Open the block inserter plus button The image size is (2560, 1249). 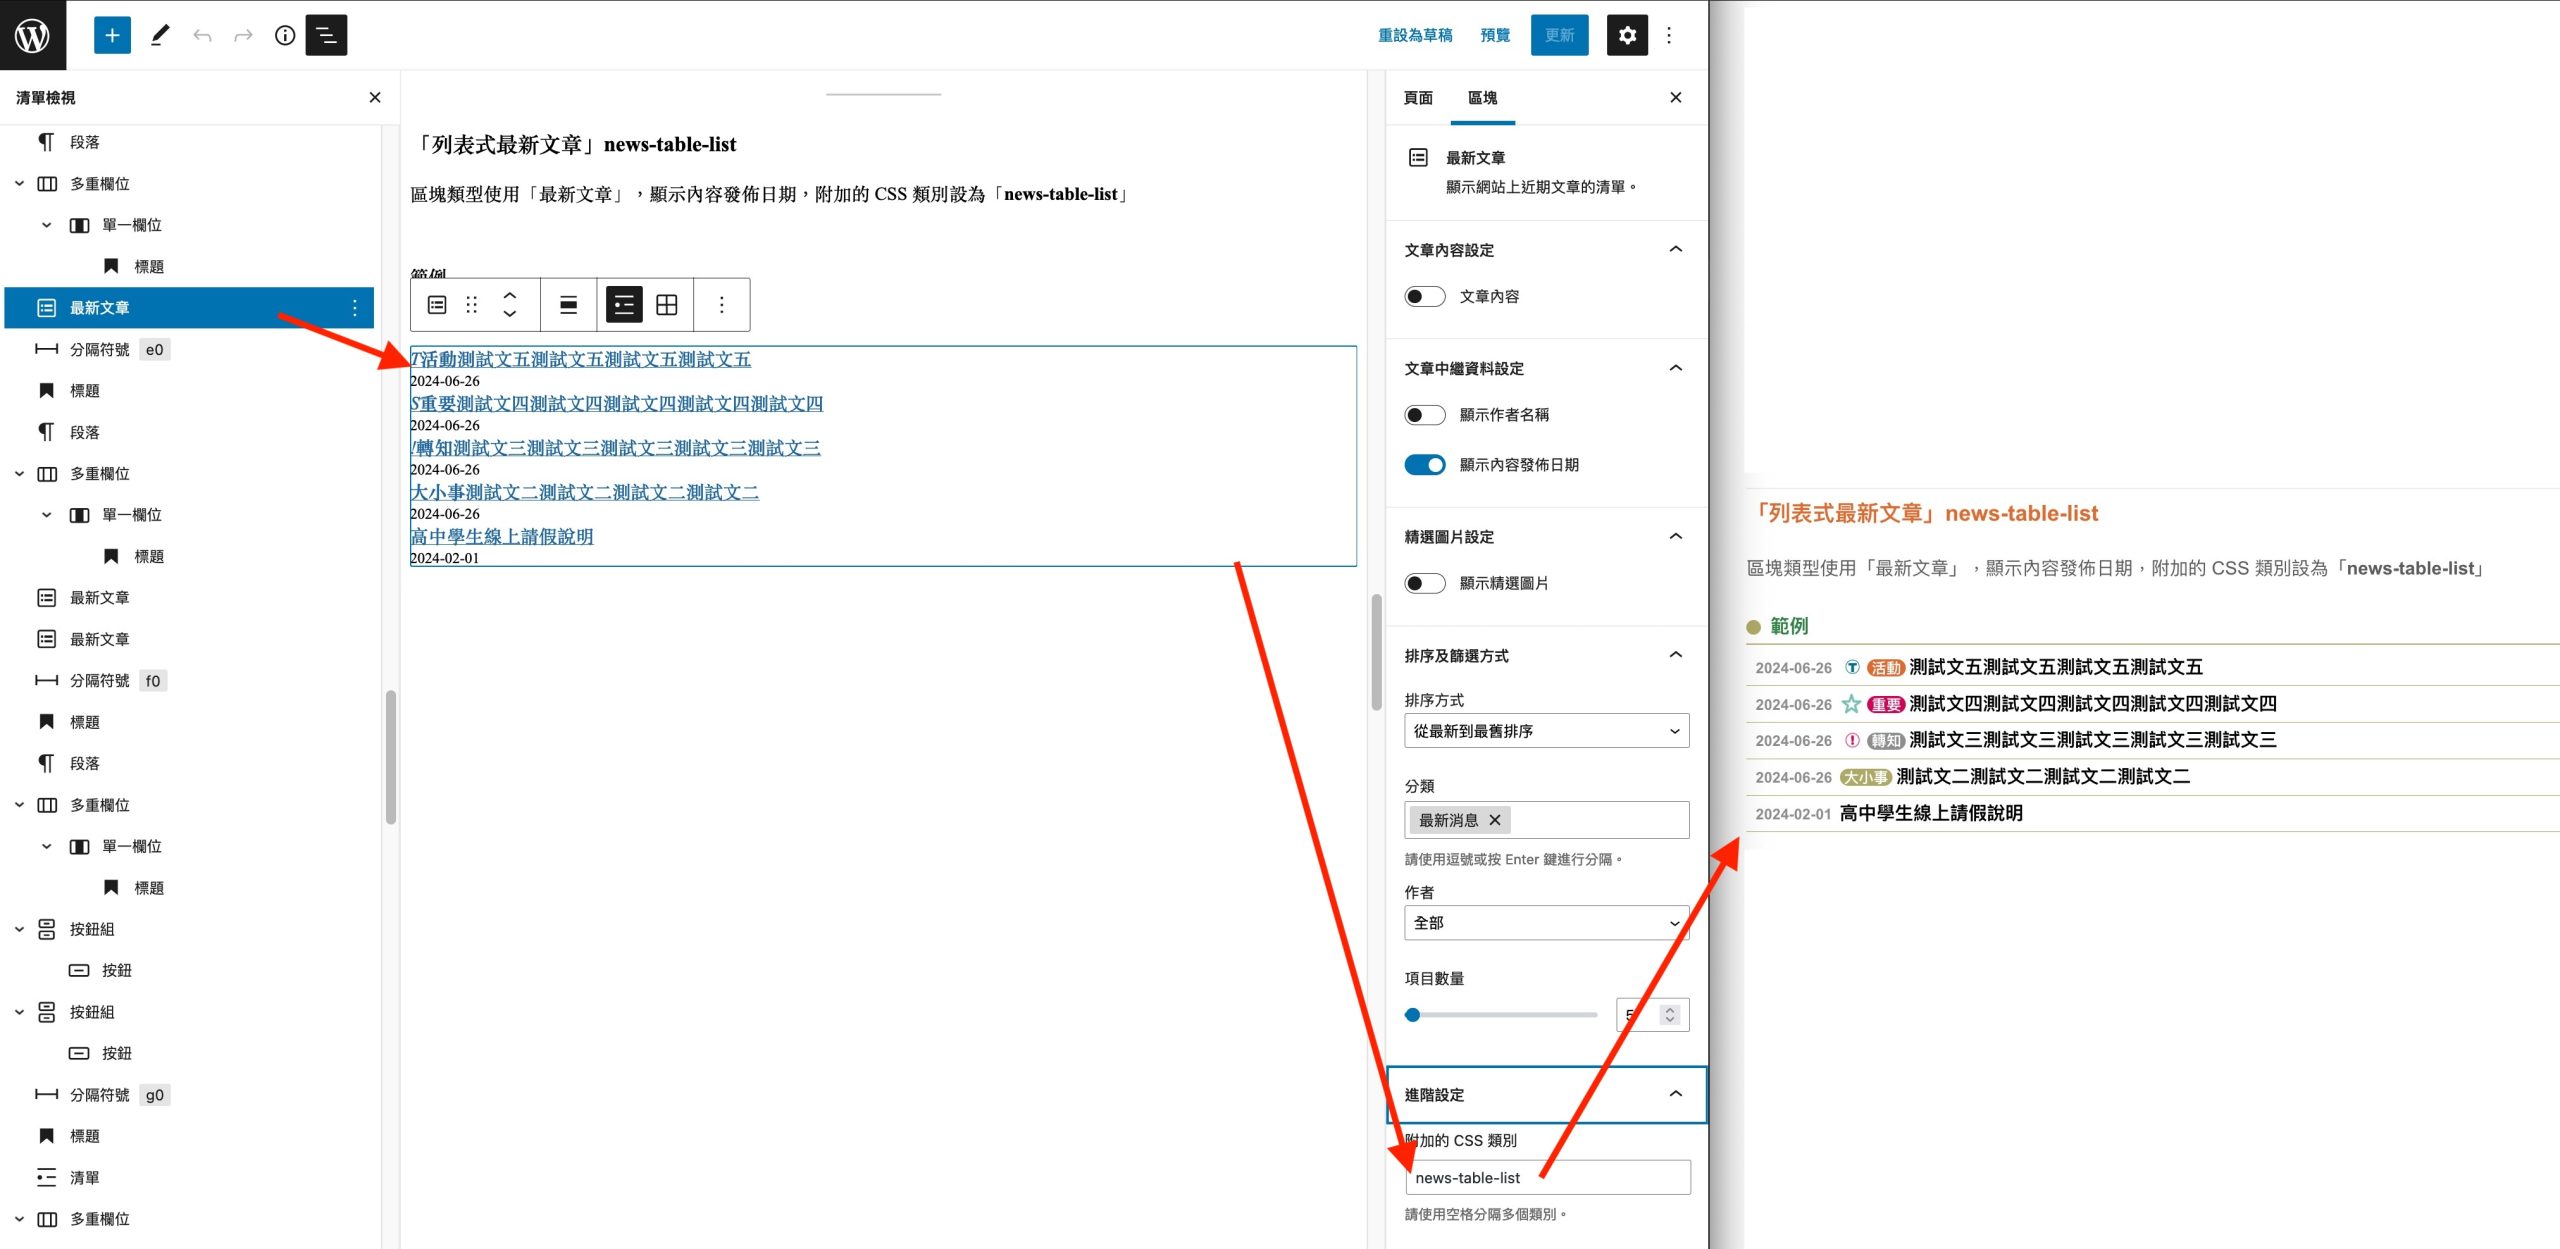tap(112, 35)
